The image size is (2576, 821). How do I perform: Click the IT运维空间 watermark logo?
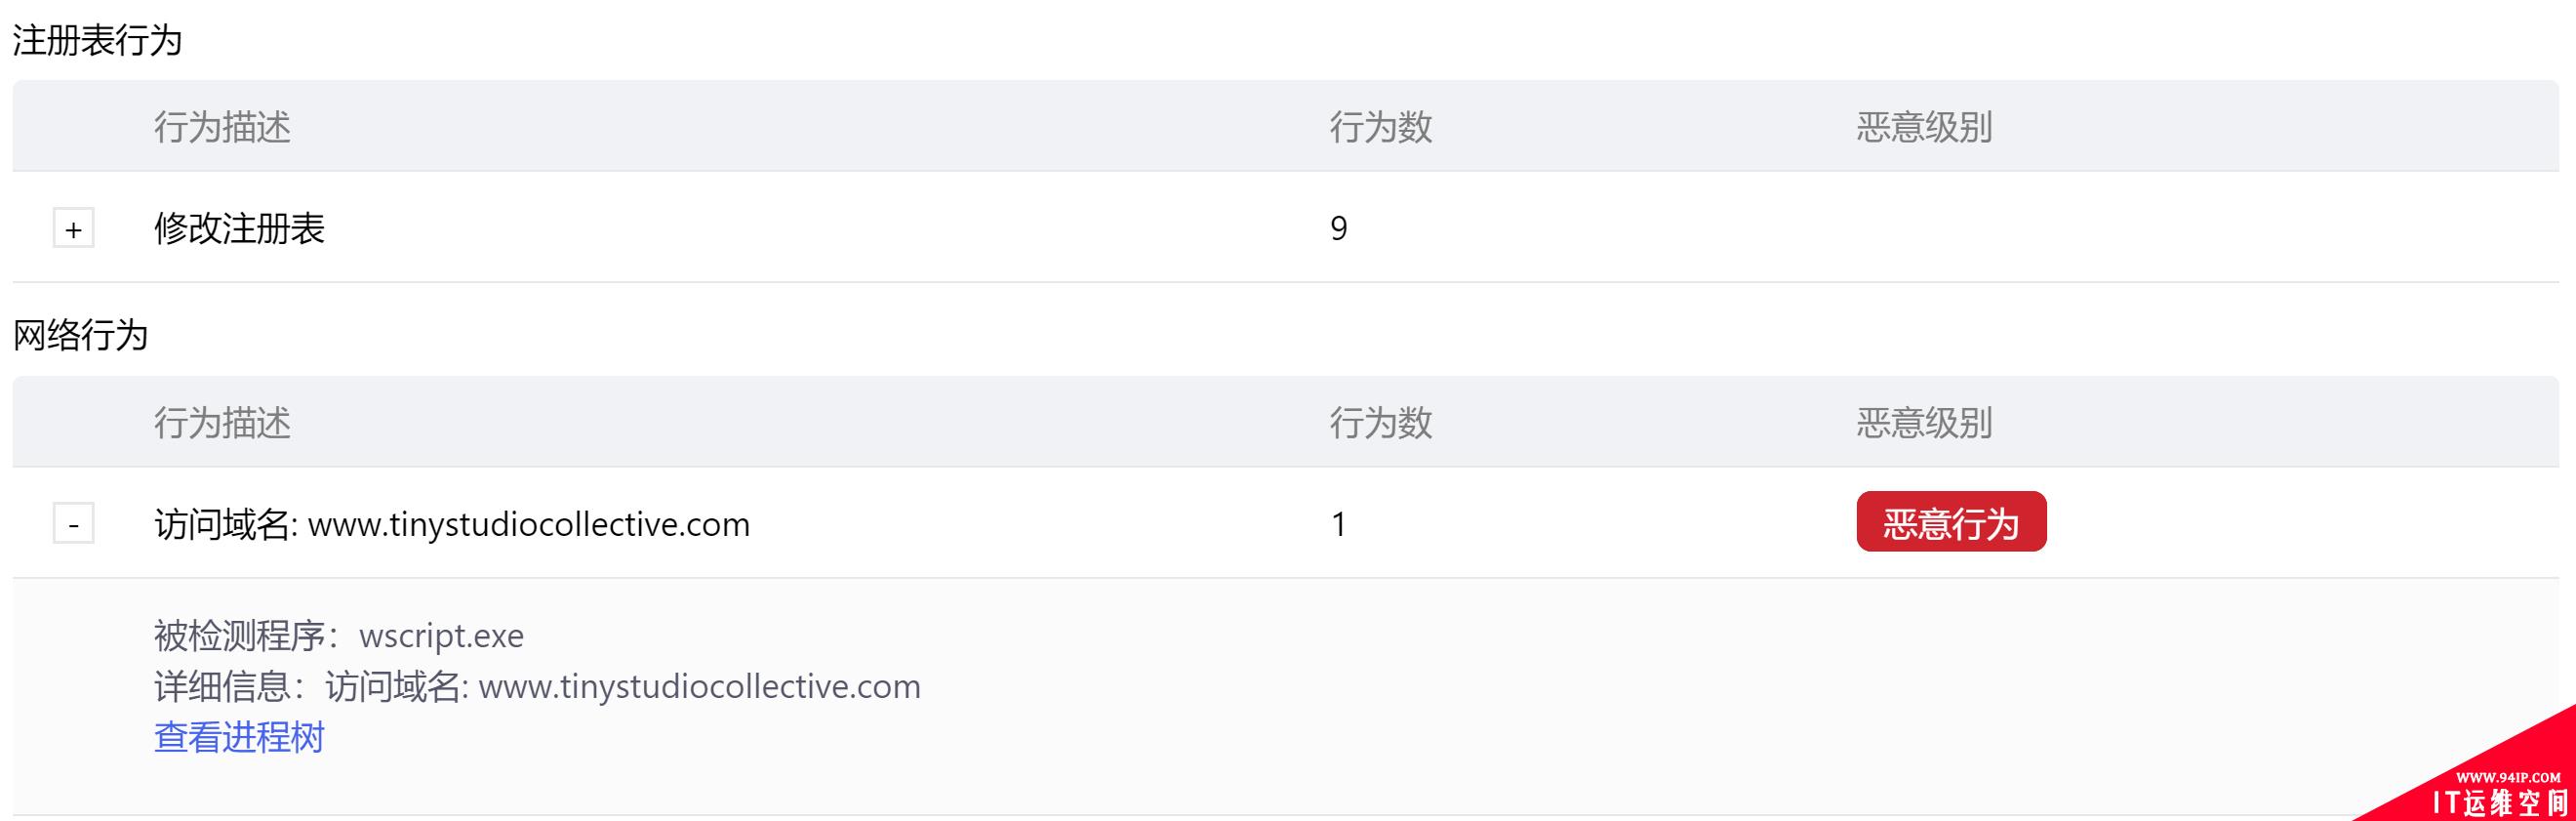coord(2500,802)
